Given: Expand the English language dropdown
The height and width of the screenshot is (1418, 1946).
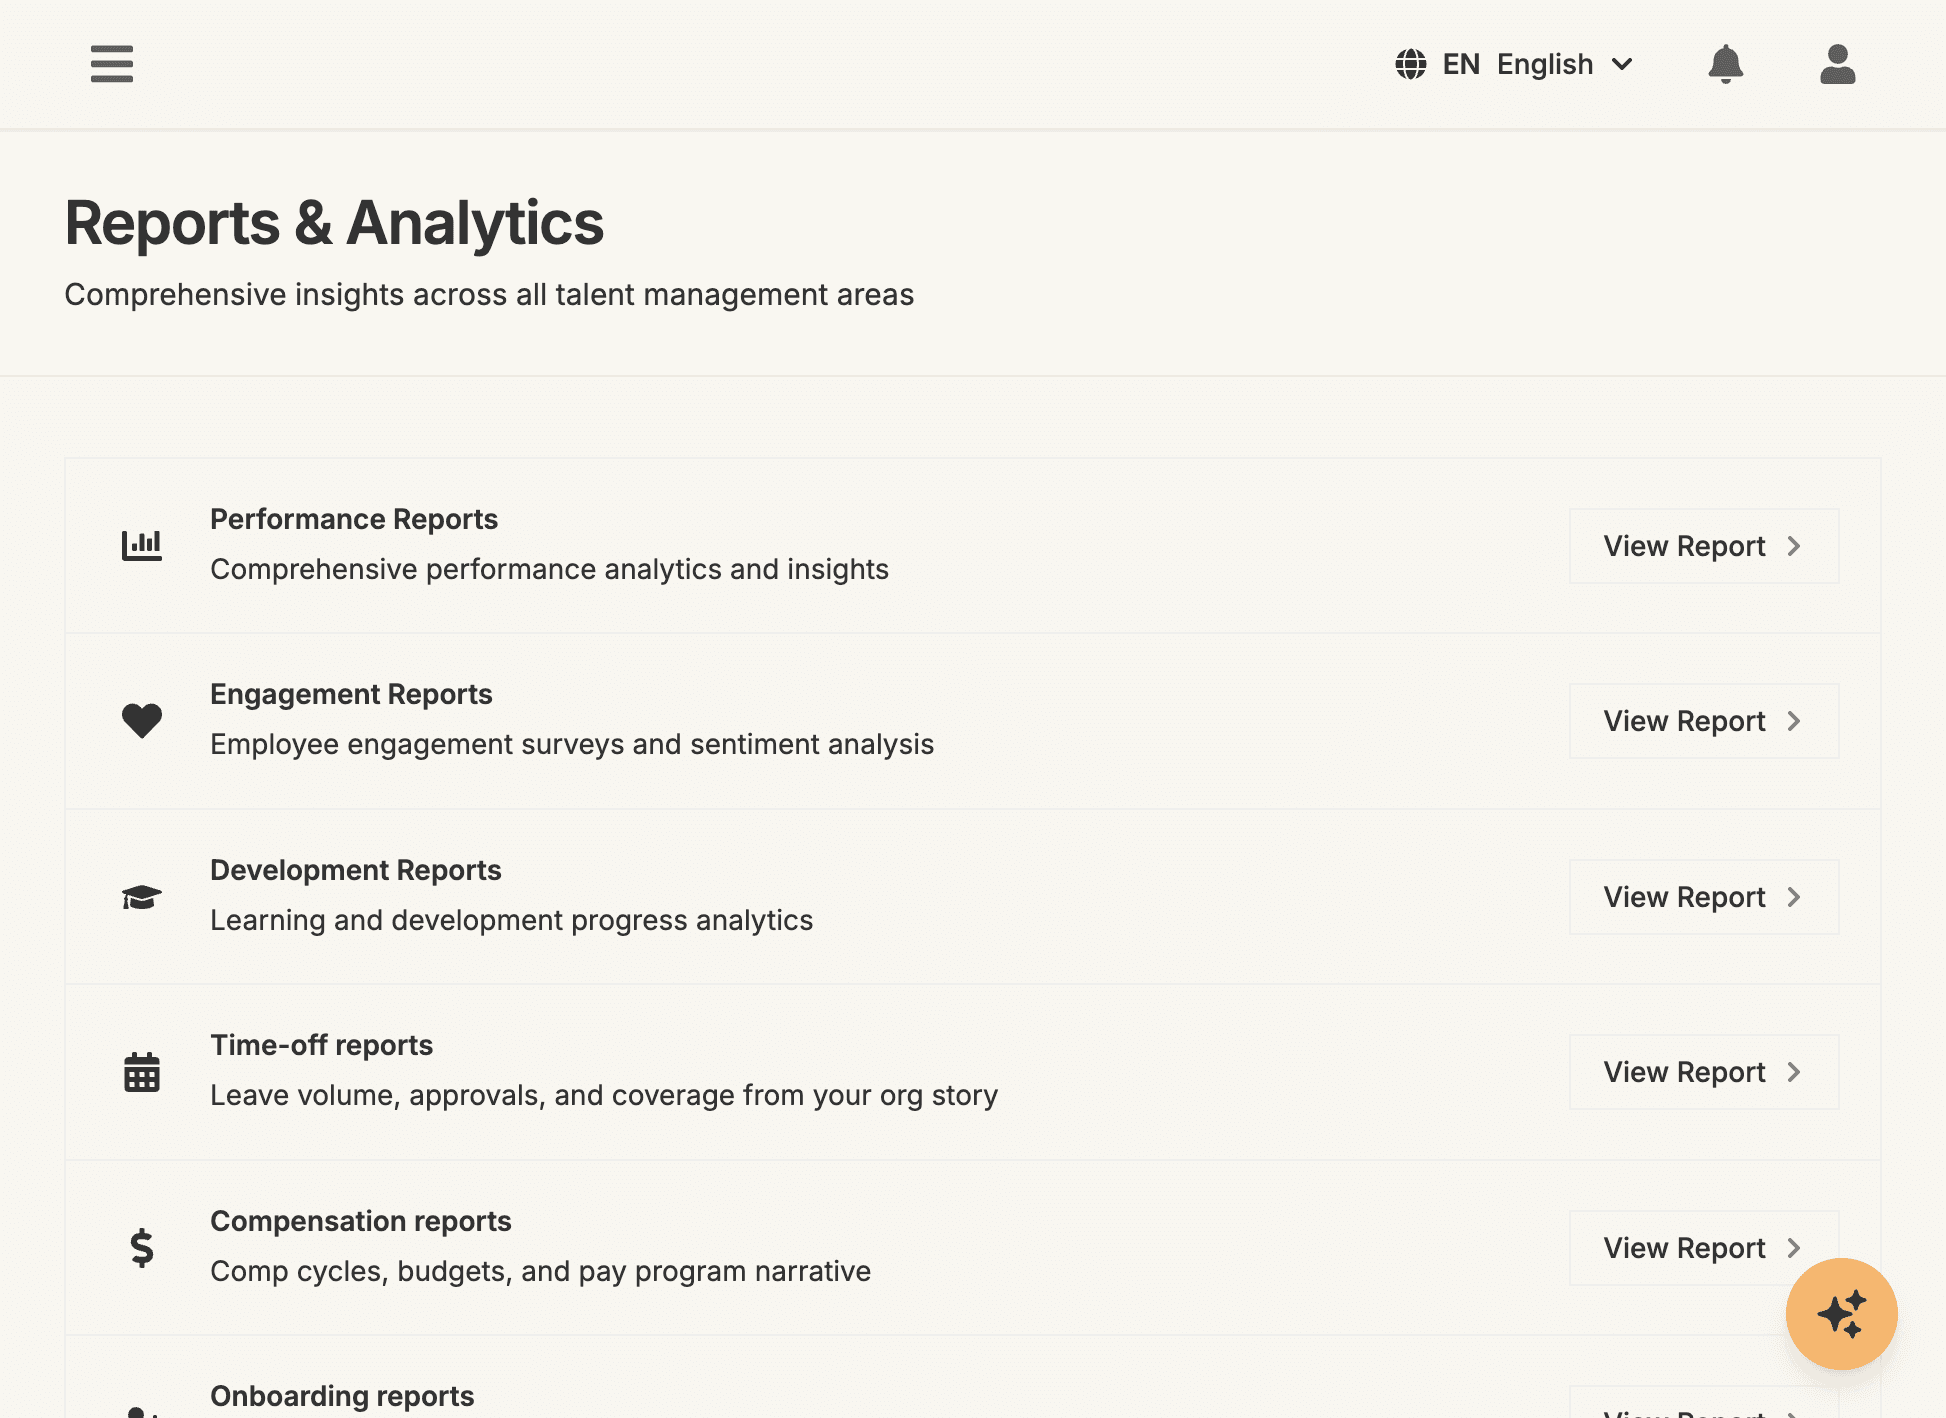Looking at the screenshot, I should click(1622, 64).
